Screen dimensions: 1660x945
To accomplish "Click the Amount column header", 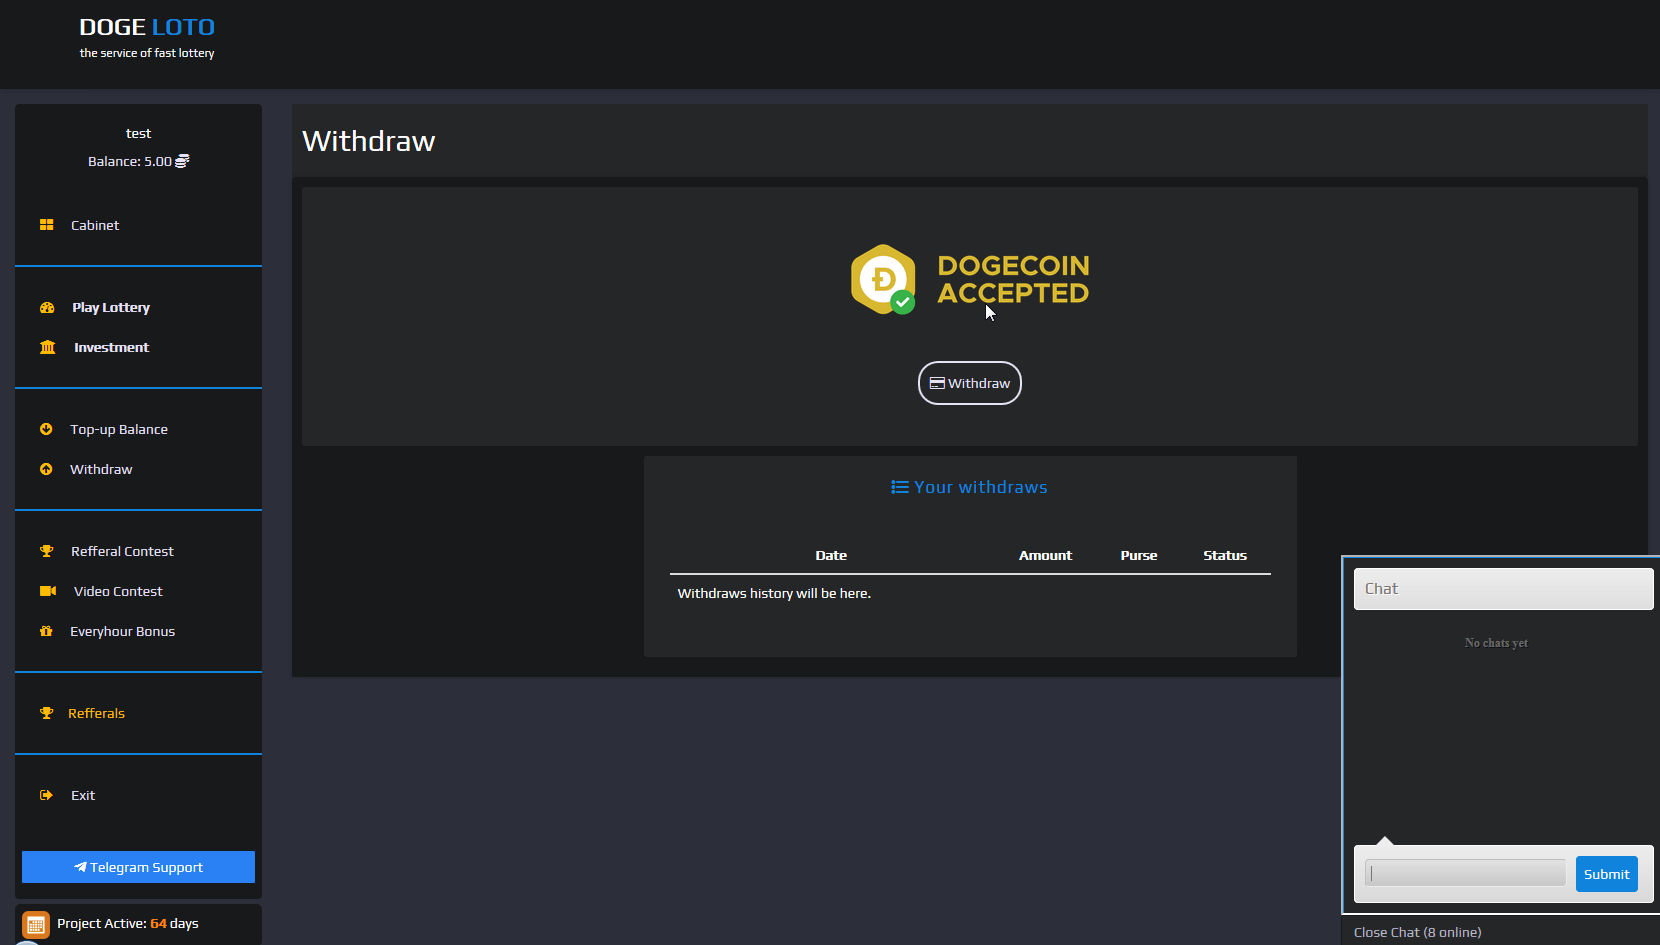I will coord(1045,555).
